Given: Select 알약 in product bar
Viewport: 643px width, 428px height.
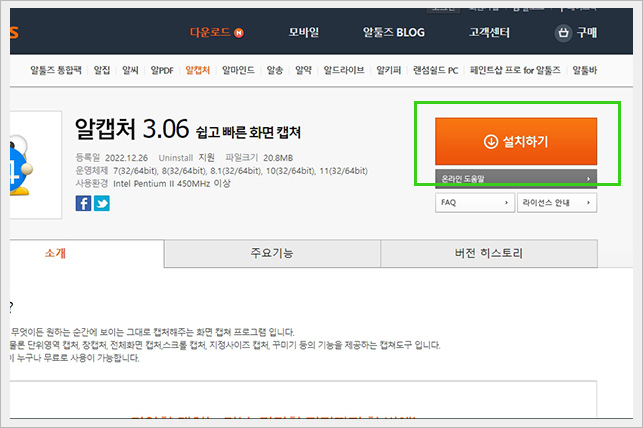Looking at the screenshot, I should [x=303, y=70].
